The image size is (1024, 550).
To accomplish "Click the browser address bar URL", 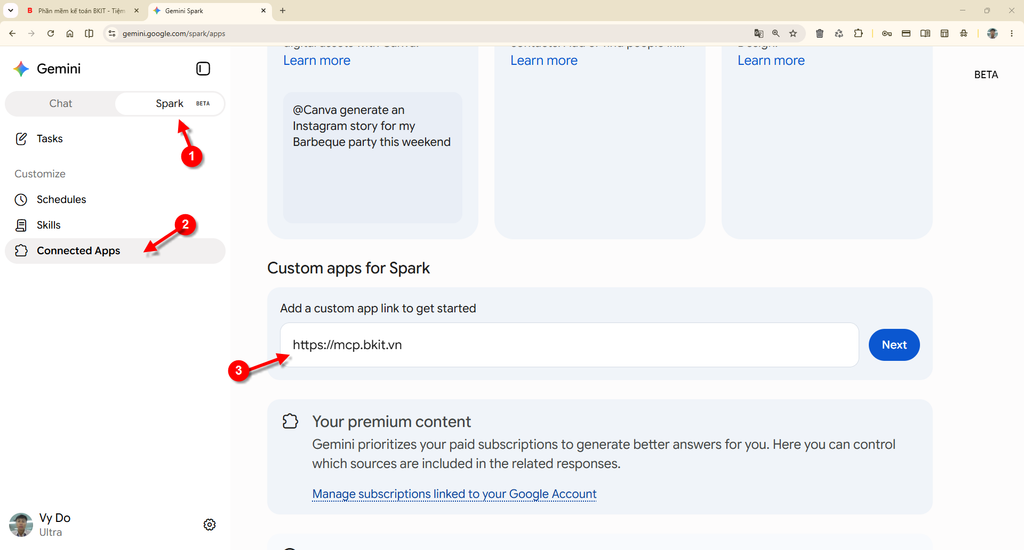I will pos(174,33).
